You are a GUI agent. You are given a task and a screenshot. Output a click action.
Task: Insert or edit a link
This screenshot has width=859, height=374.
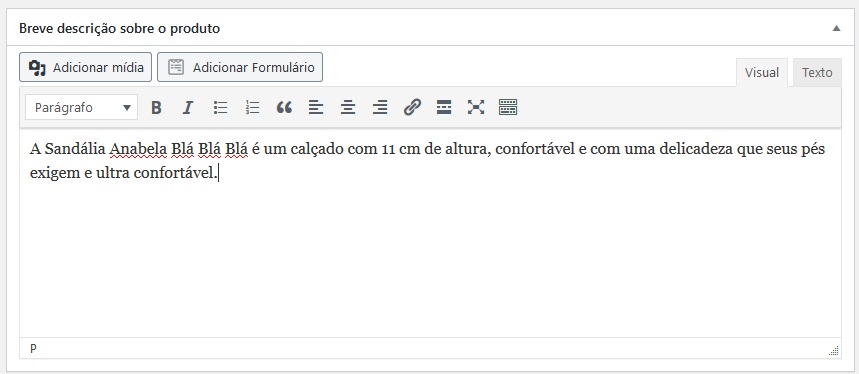[412, 107]
